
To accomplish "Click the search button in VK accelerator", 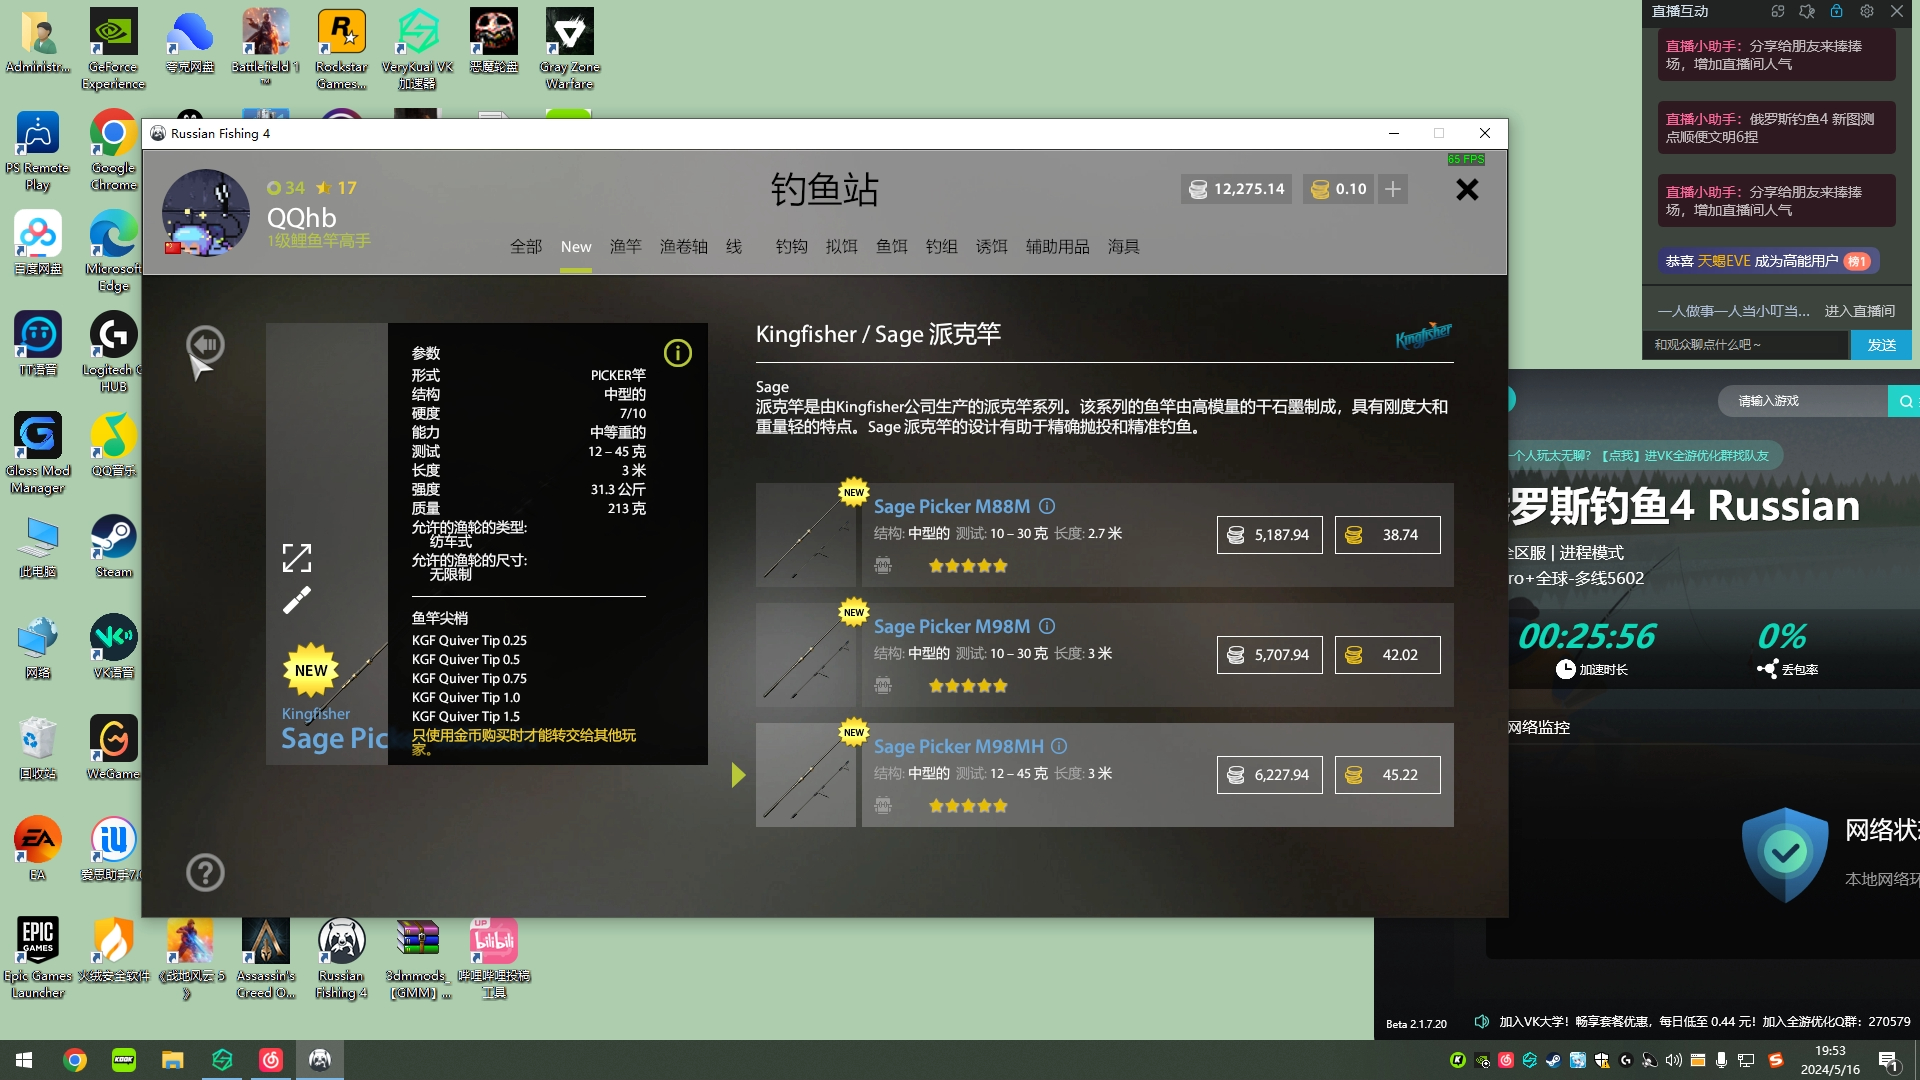I will (1905, 401).
